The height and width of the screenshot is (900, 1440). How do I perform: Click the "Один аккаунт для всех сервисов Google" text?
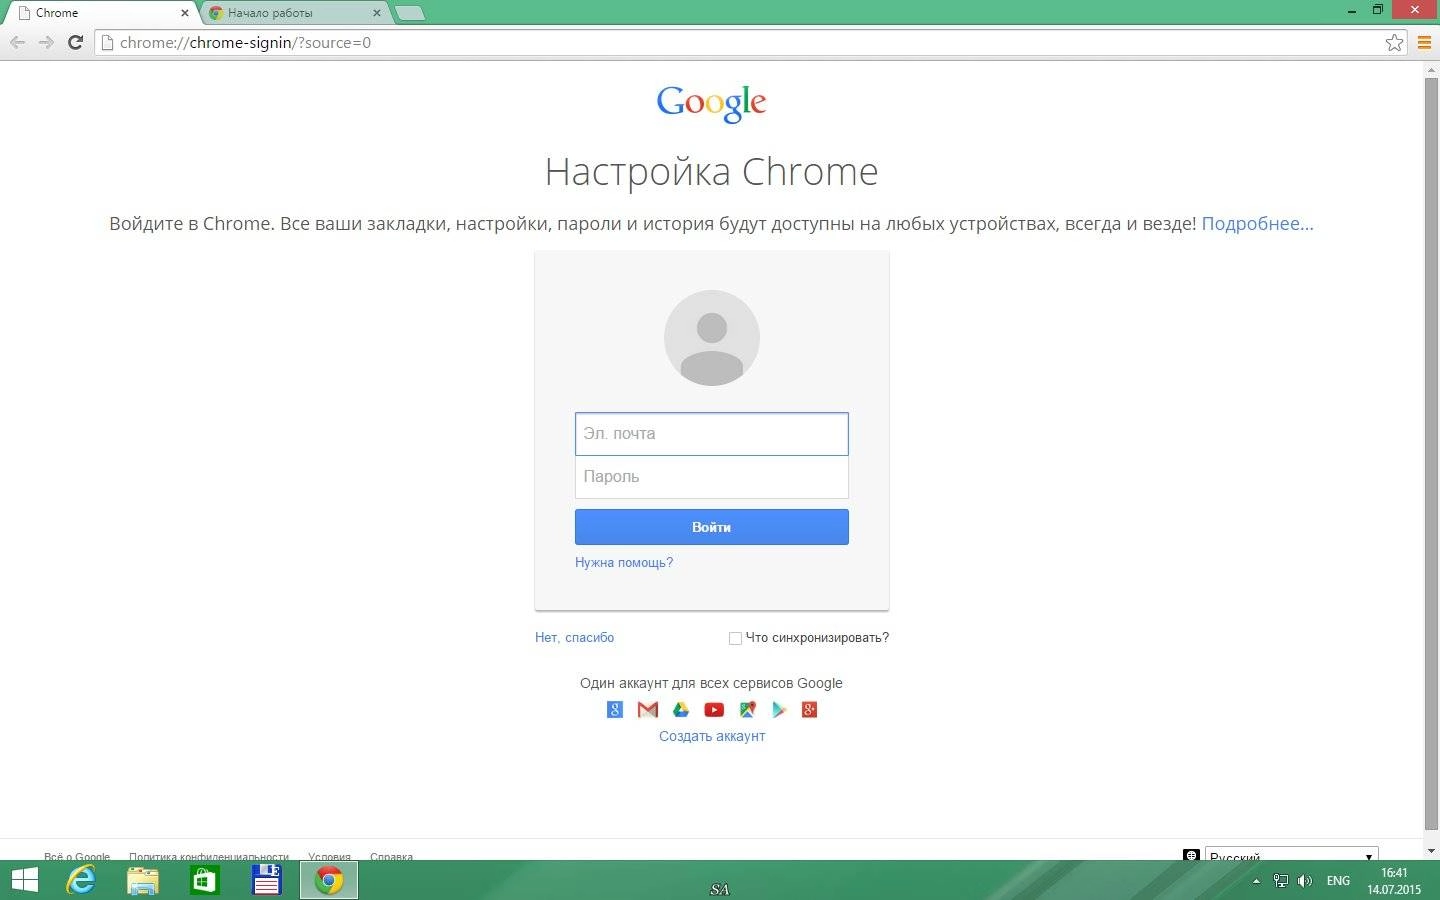click(711, 683)
